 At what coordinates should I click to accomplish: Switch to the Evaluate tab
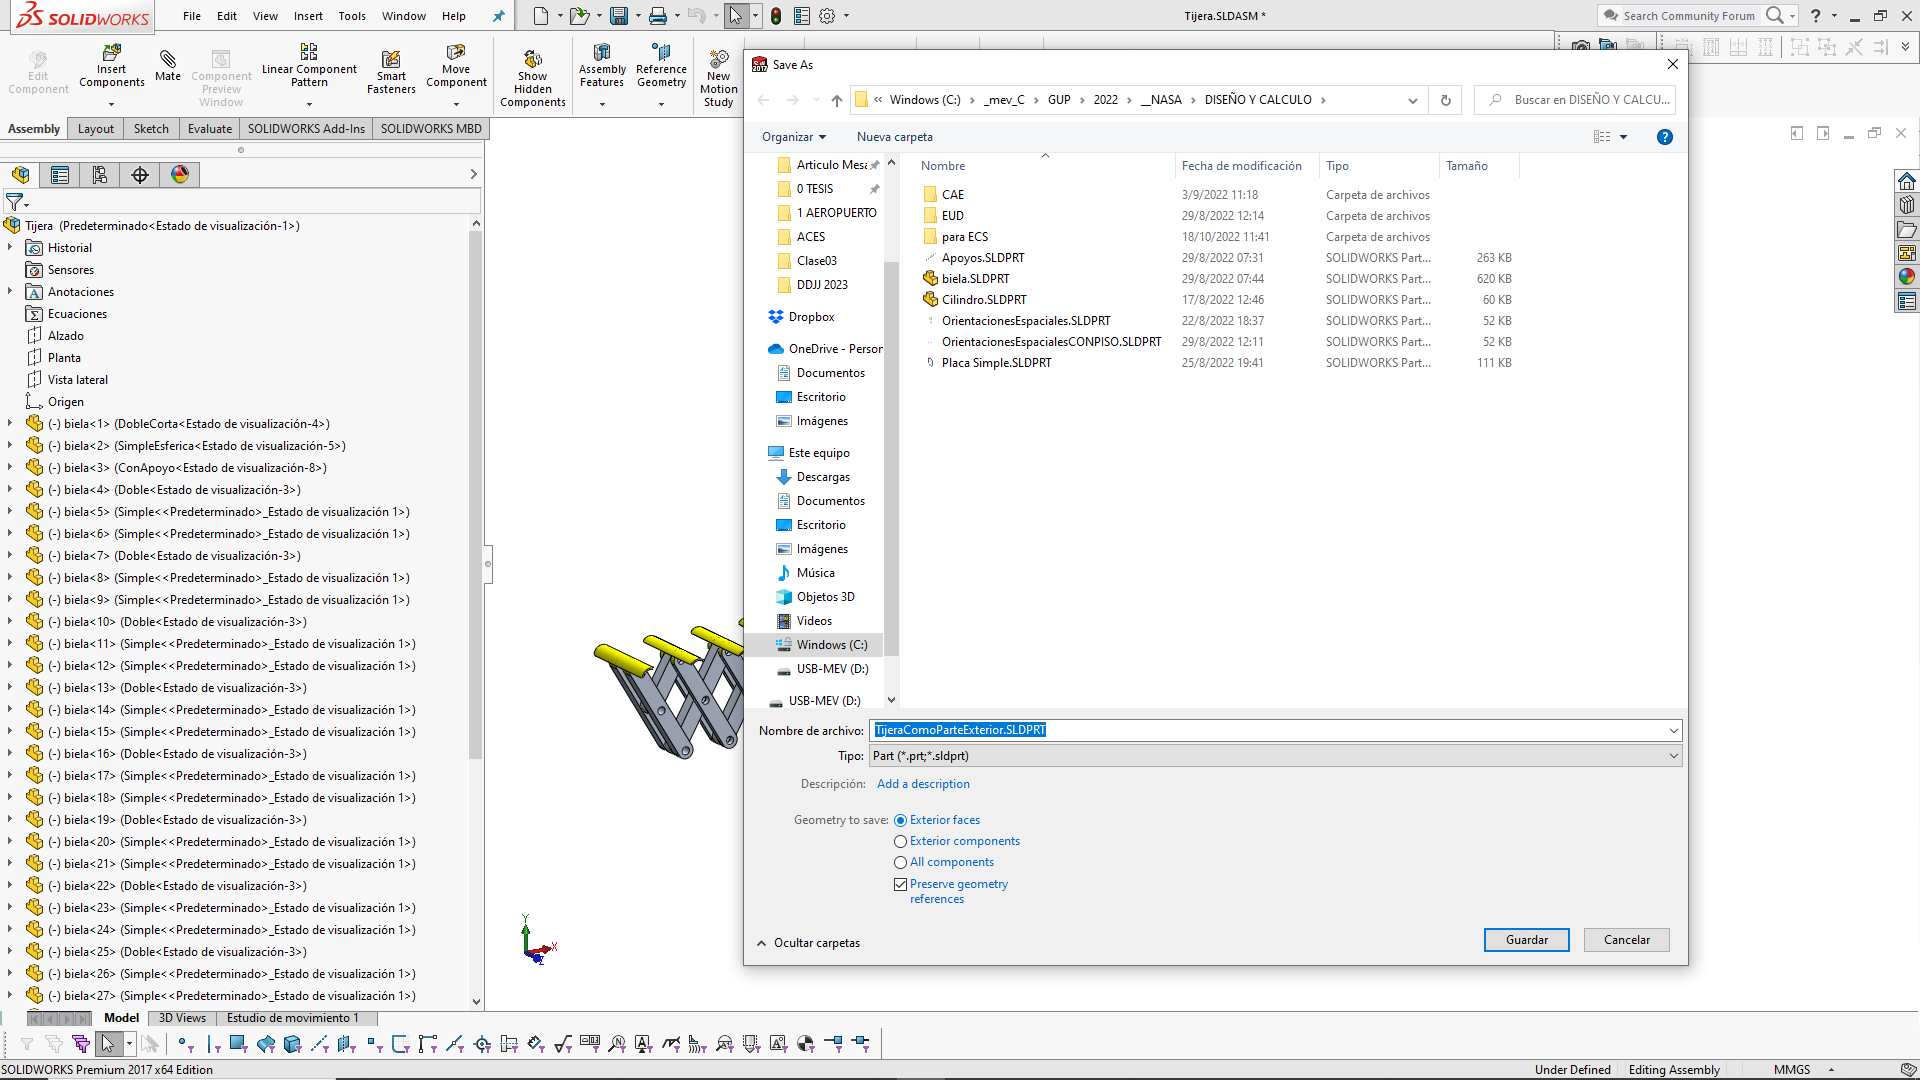[210, 129]
